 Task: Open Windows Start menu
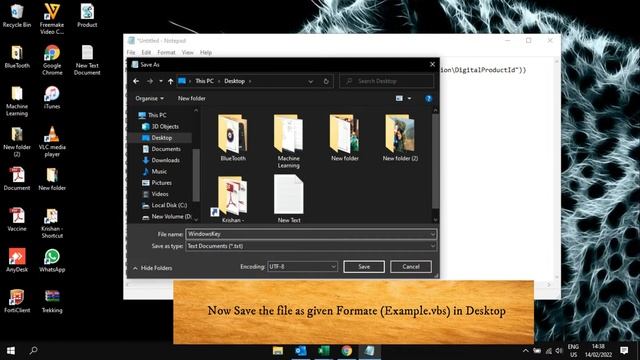coord(11,351)
